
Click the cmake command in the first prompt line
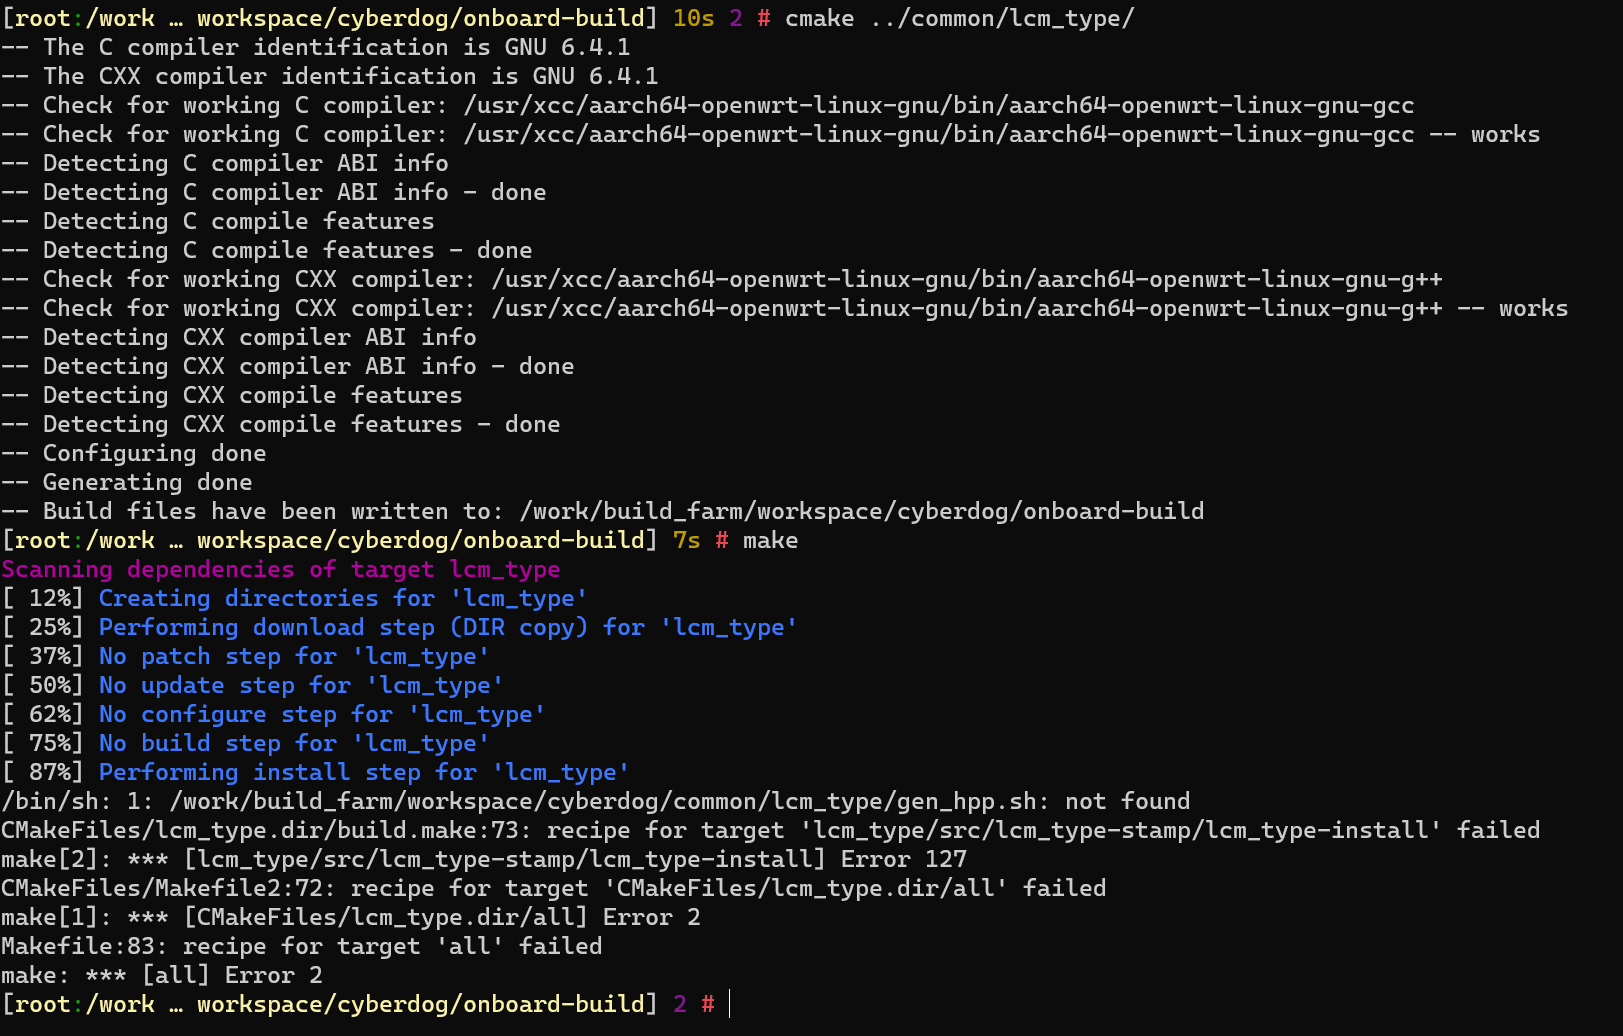(818, 18)
